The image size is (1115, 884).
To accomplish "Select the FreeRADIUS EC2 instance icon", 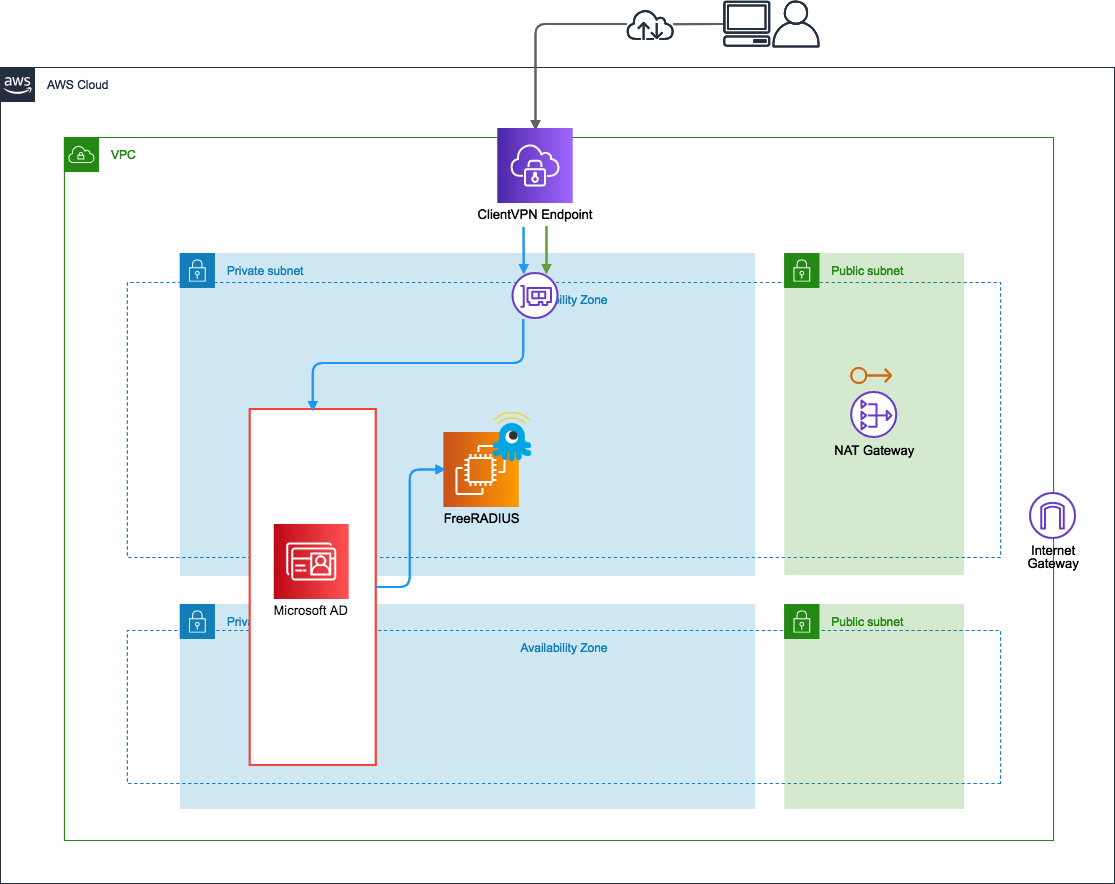I will pos(481,469).
